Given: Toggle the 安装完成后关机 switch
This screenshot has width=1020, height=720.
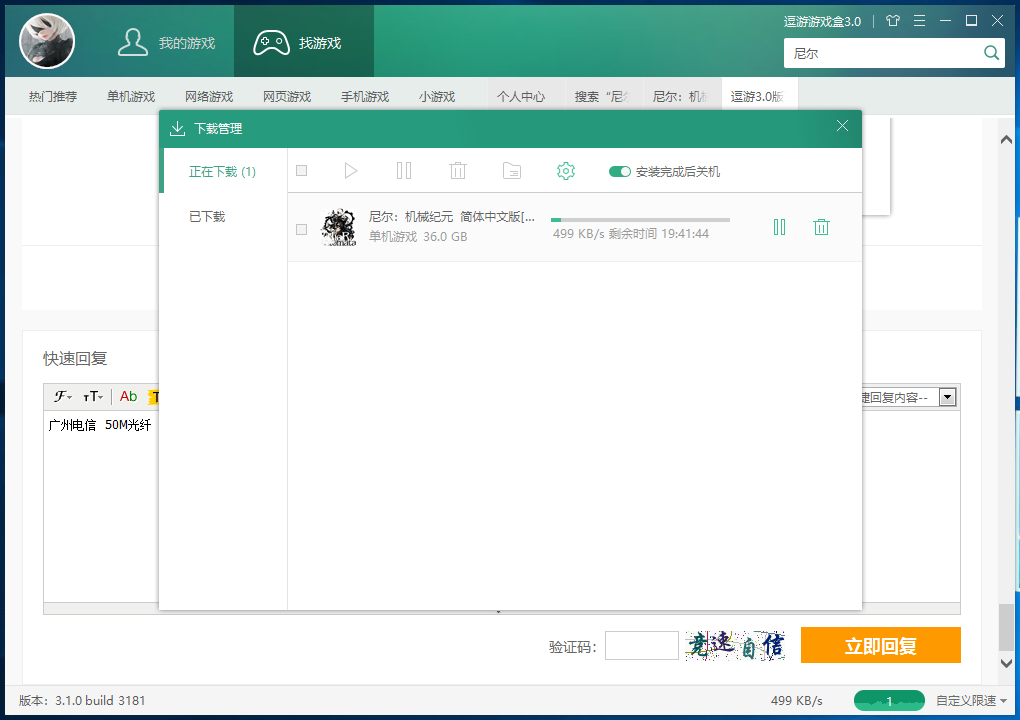Looking at the screenshot, I should (x=619, y=172).
